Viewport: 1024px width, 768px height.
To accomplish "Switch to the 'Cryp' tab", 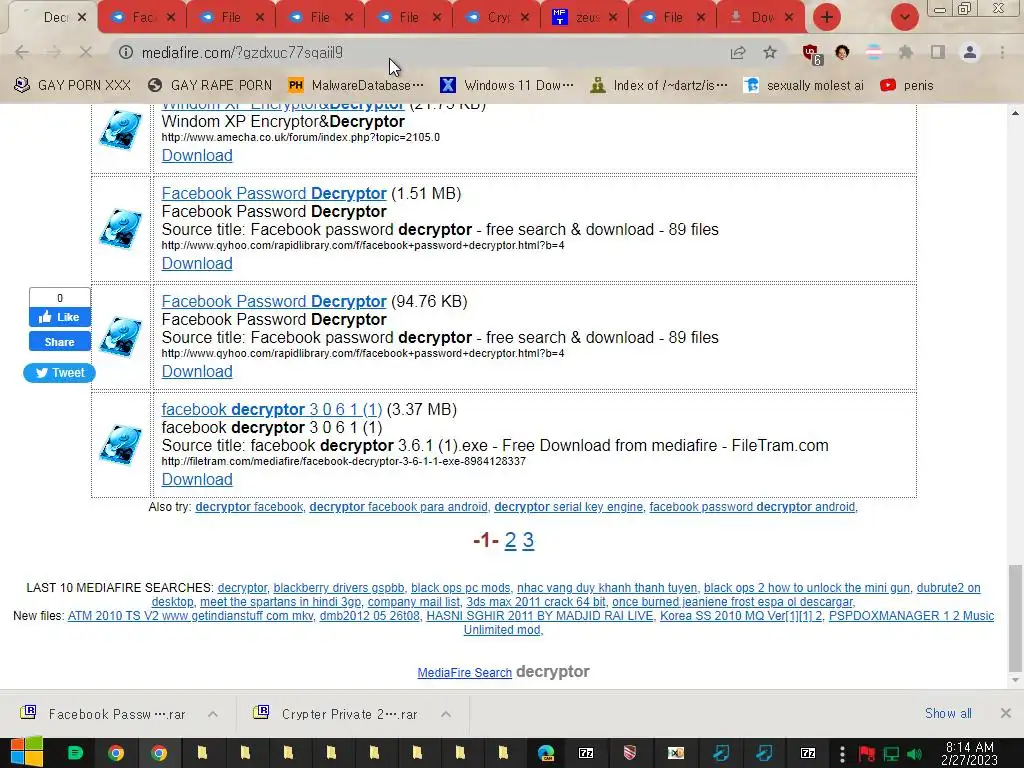I will point(498,18).
